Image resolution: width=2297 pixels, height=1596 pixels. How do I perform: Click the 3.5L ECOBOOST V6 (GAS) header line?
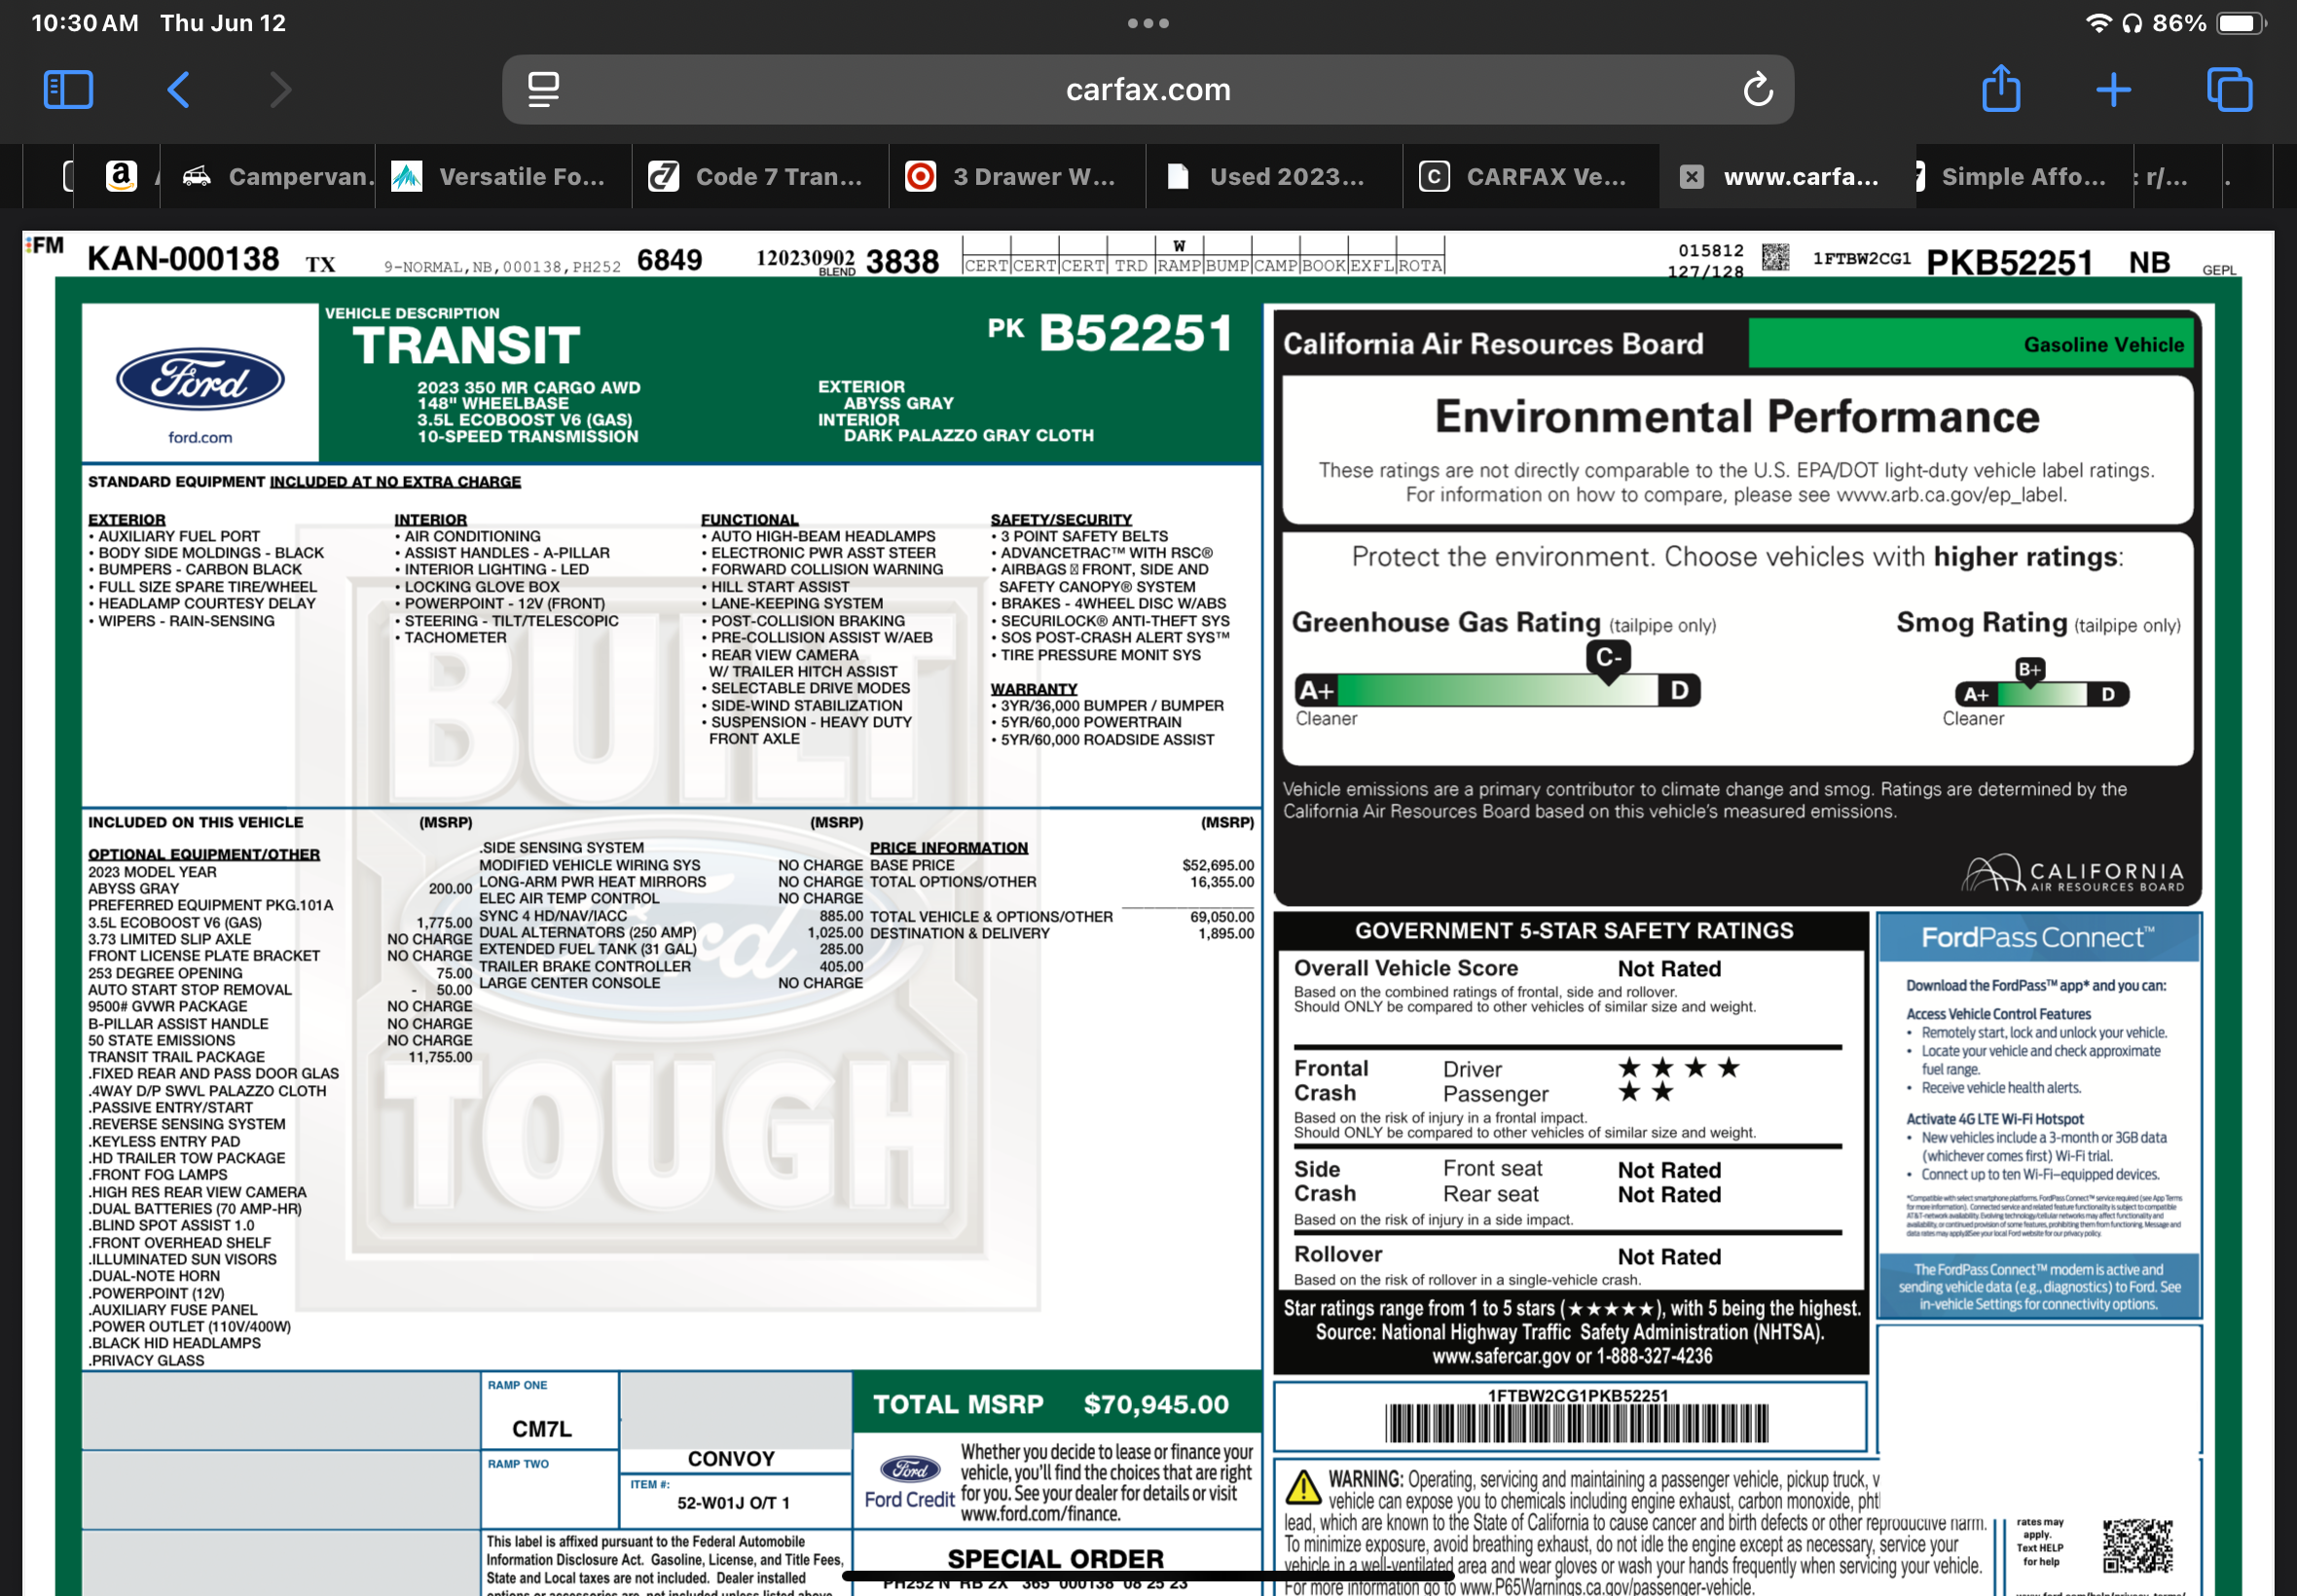[525, 420]
